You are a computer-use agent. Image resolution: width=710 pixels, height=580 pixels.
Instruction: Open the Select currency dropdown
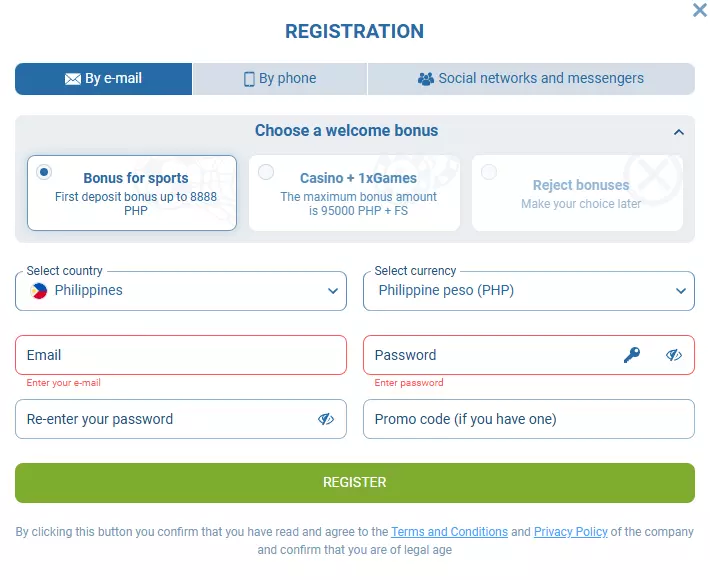[529, 291]
